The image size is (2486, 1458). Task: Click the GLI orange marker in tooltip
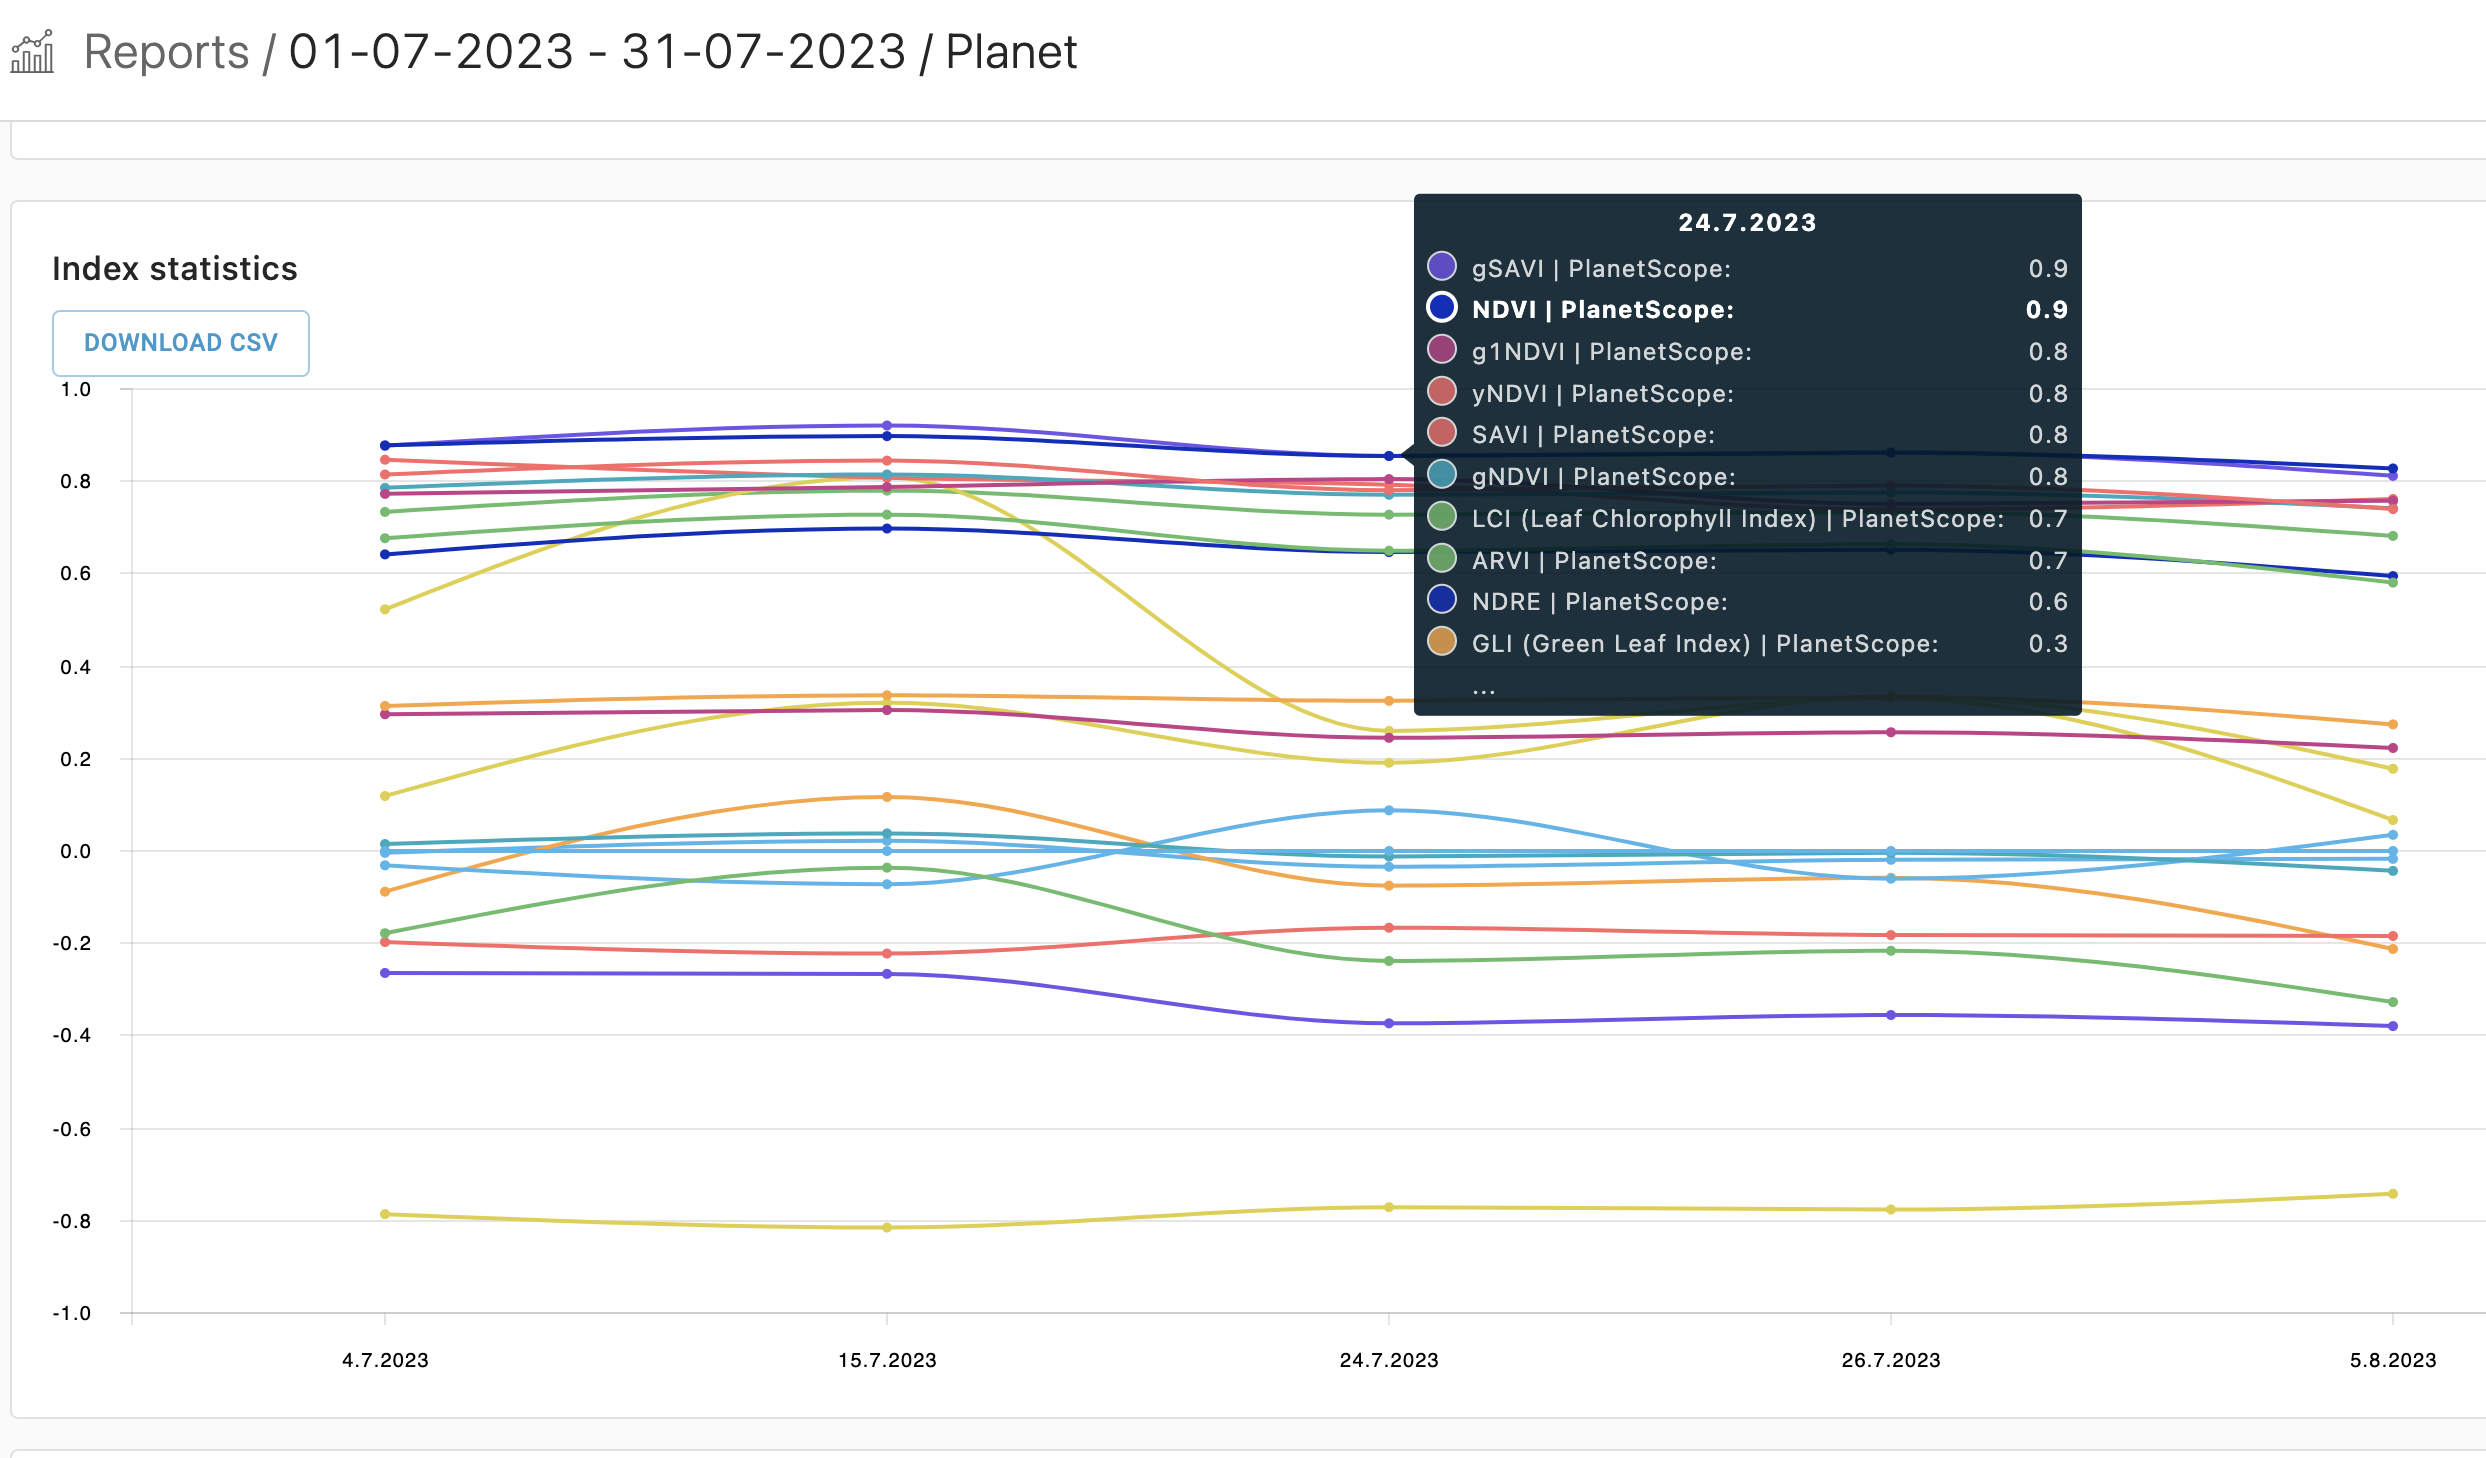(x=1441, y=642)
